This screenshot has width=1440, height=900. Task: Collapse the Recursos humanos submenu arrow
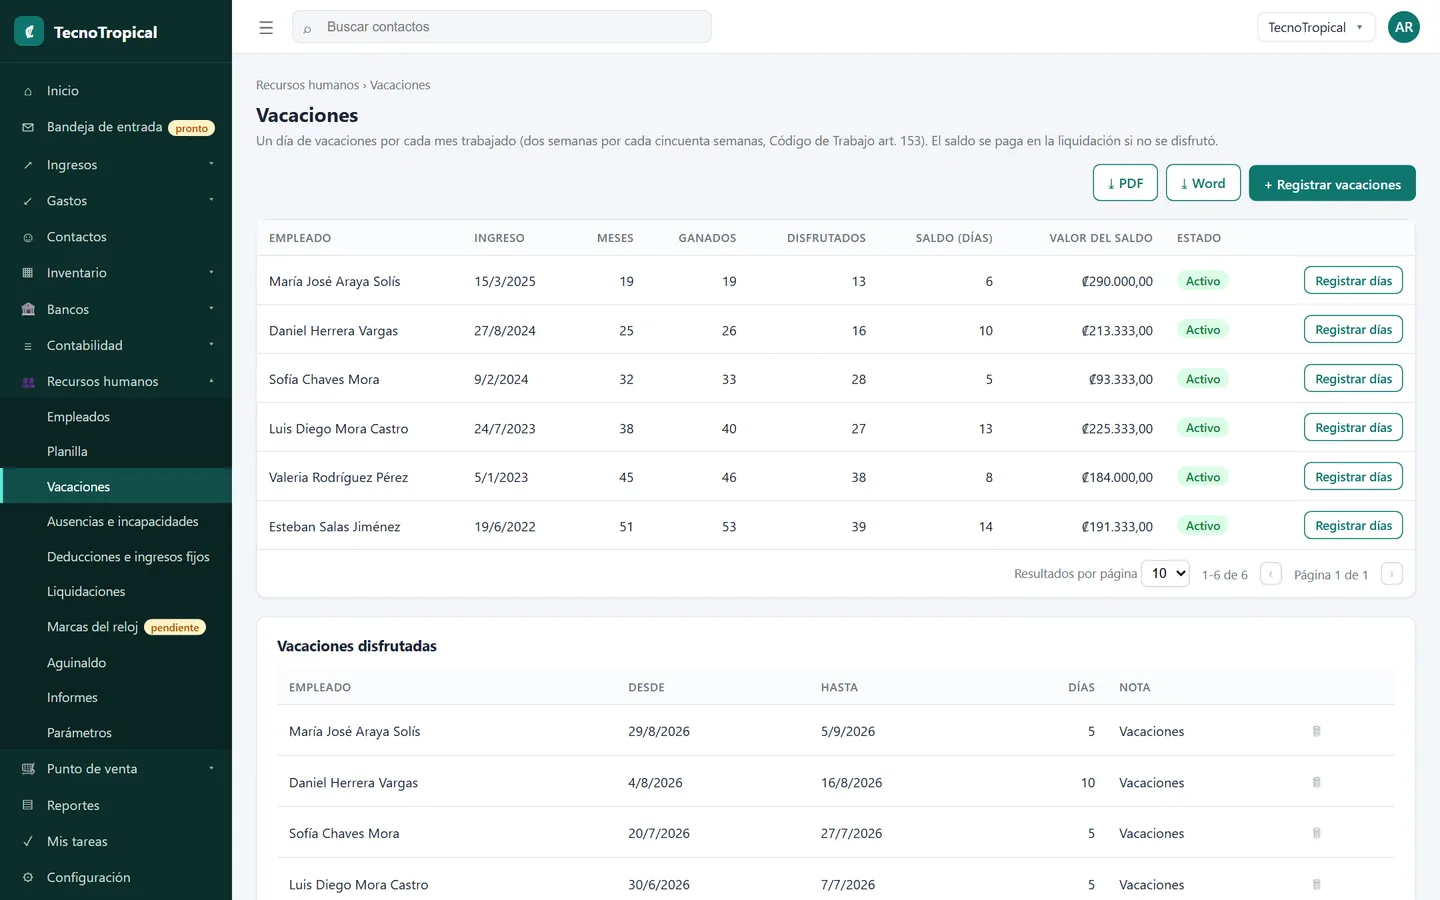211,381
